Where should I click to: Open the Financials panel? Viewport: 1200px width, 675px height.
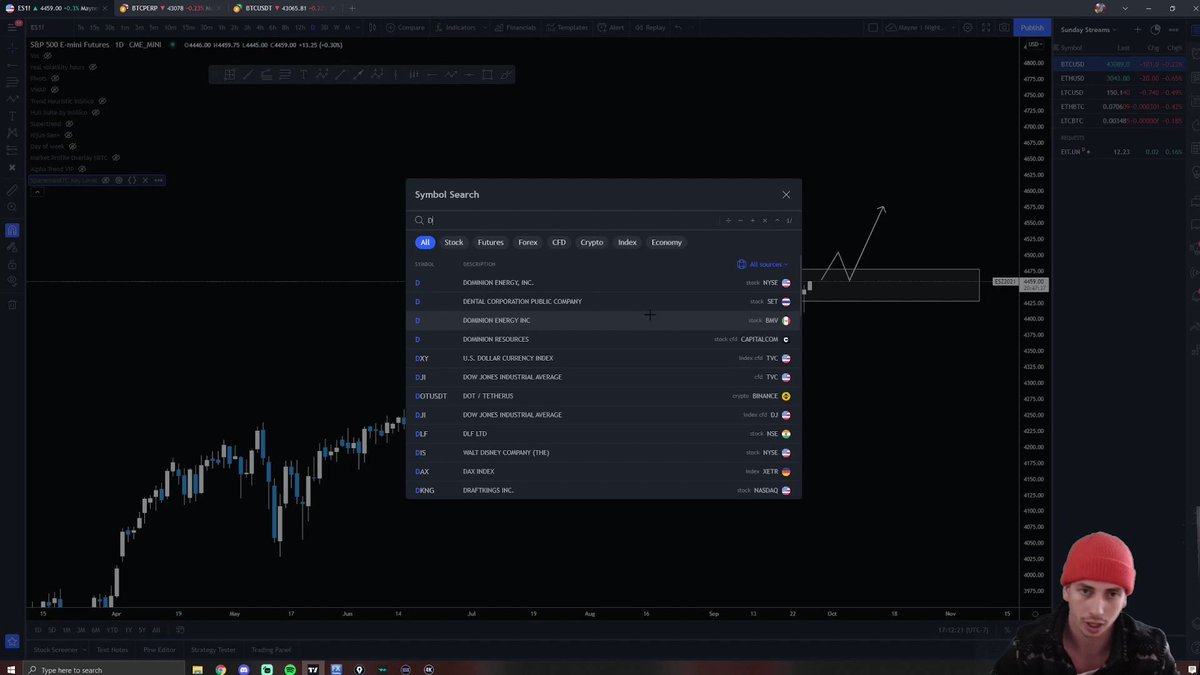[x=515, y=28]
